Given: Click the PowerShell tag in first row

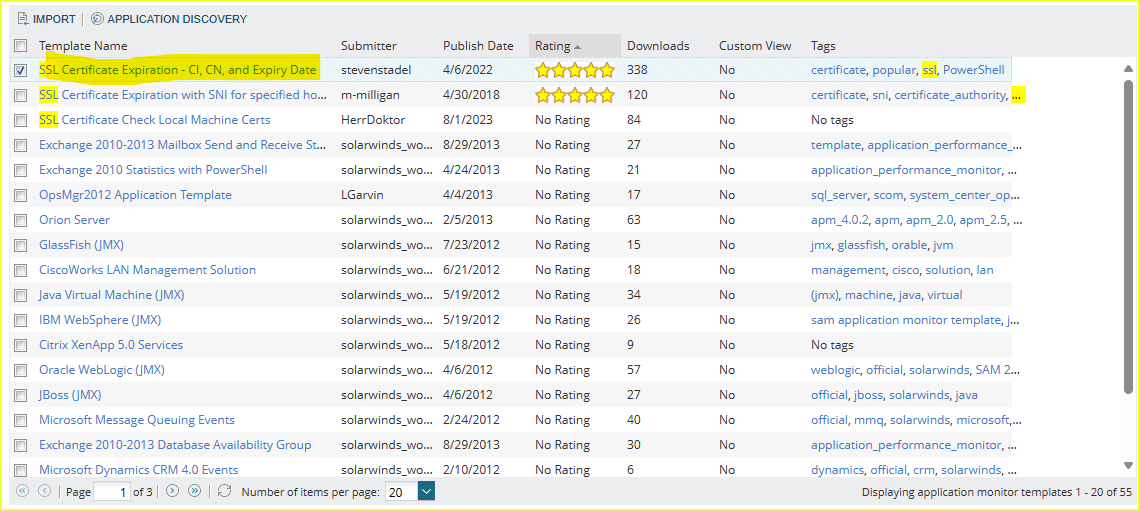Looking at the screenshot, I should pos(974,70).
